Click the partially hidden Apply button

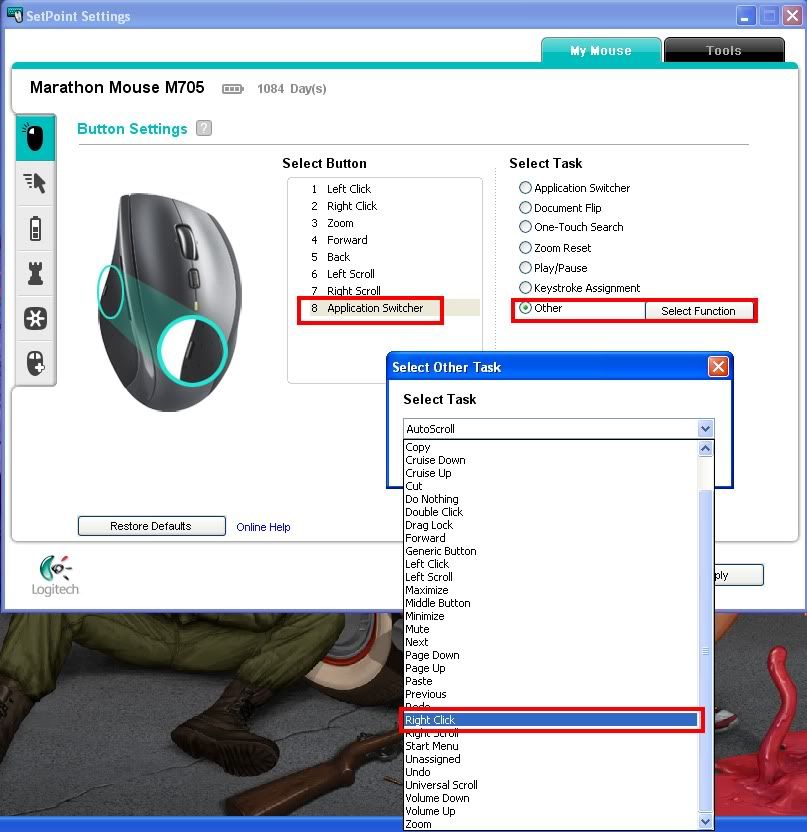[739, 575]
